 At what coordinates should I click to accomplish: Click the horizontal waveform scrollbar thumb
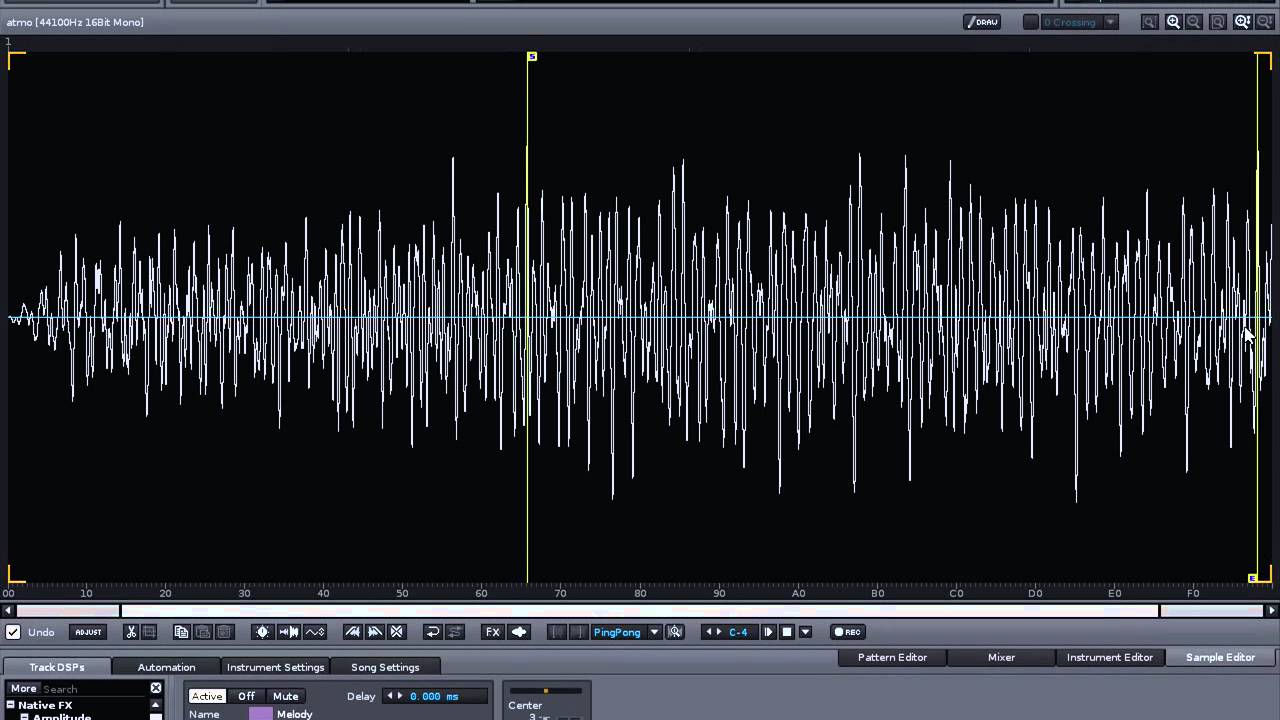(x=640, y=611)
